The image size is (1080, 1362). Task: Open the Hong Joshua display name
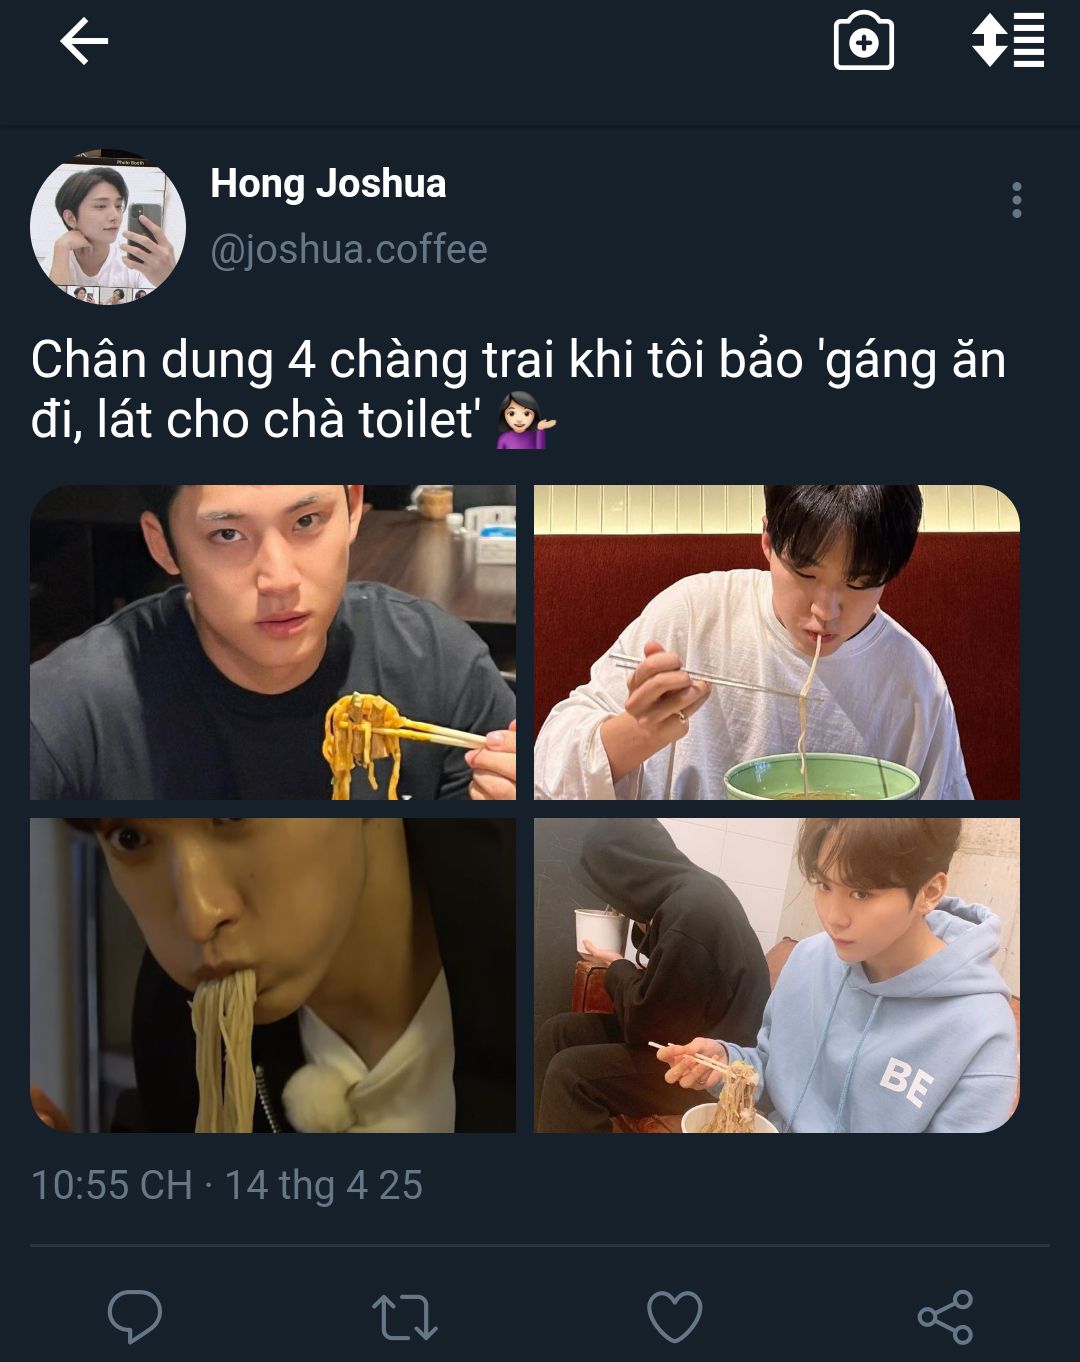328,184
